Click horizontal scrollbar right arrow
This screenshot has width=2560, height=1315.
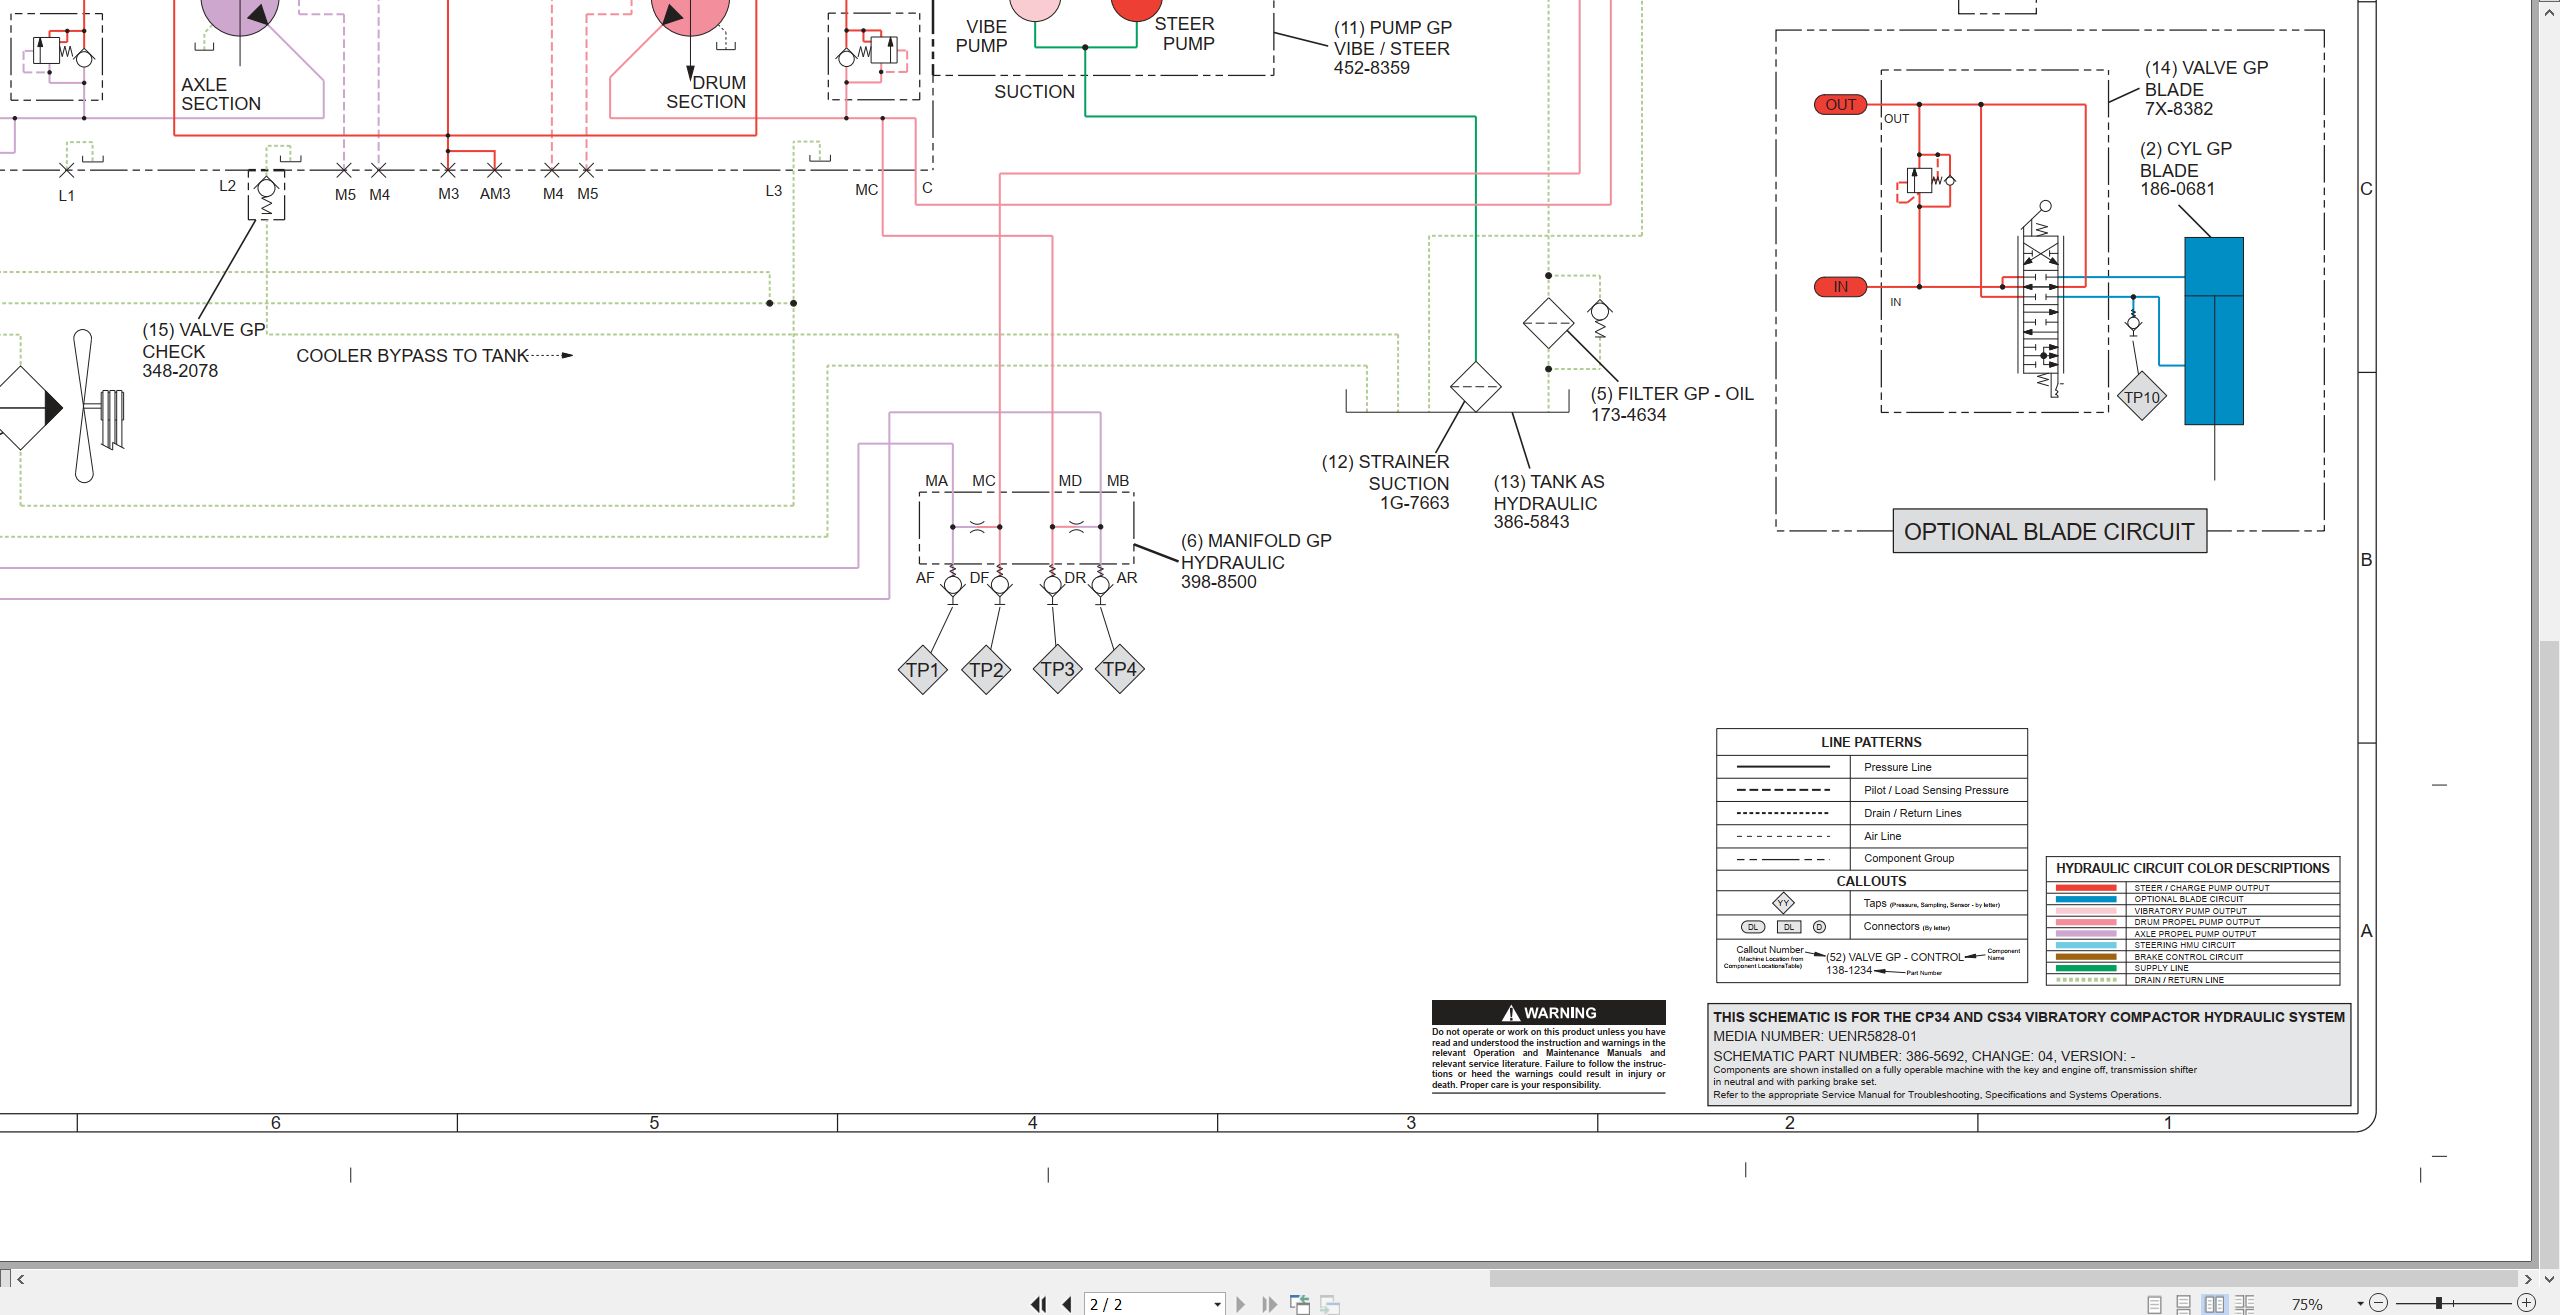(x=2528, y=1278)
